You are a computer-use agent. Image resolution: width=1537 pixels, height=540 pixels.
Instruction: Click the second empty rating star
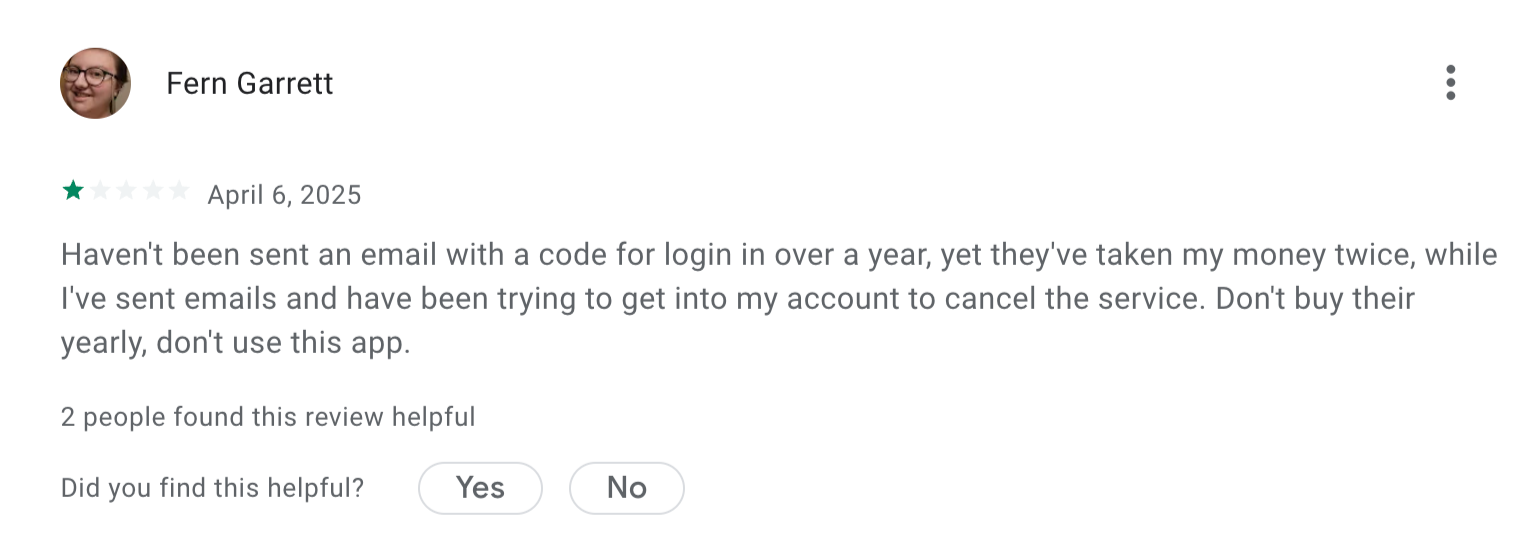click(100, 190)
